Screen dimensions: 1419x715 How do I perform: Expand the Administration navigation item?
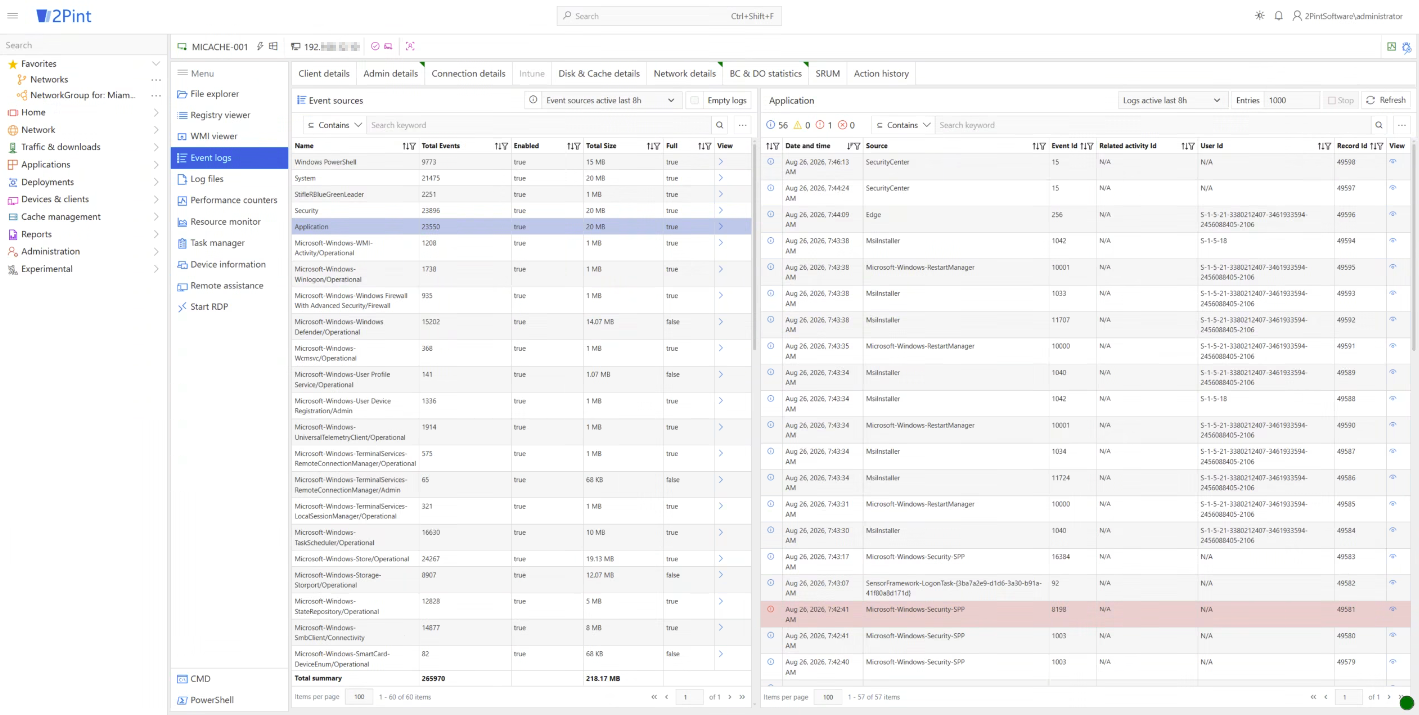click(x=156, y=252)
